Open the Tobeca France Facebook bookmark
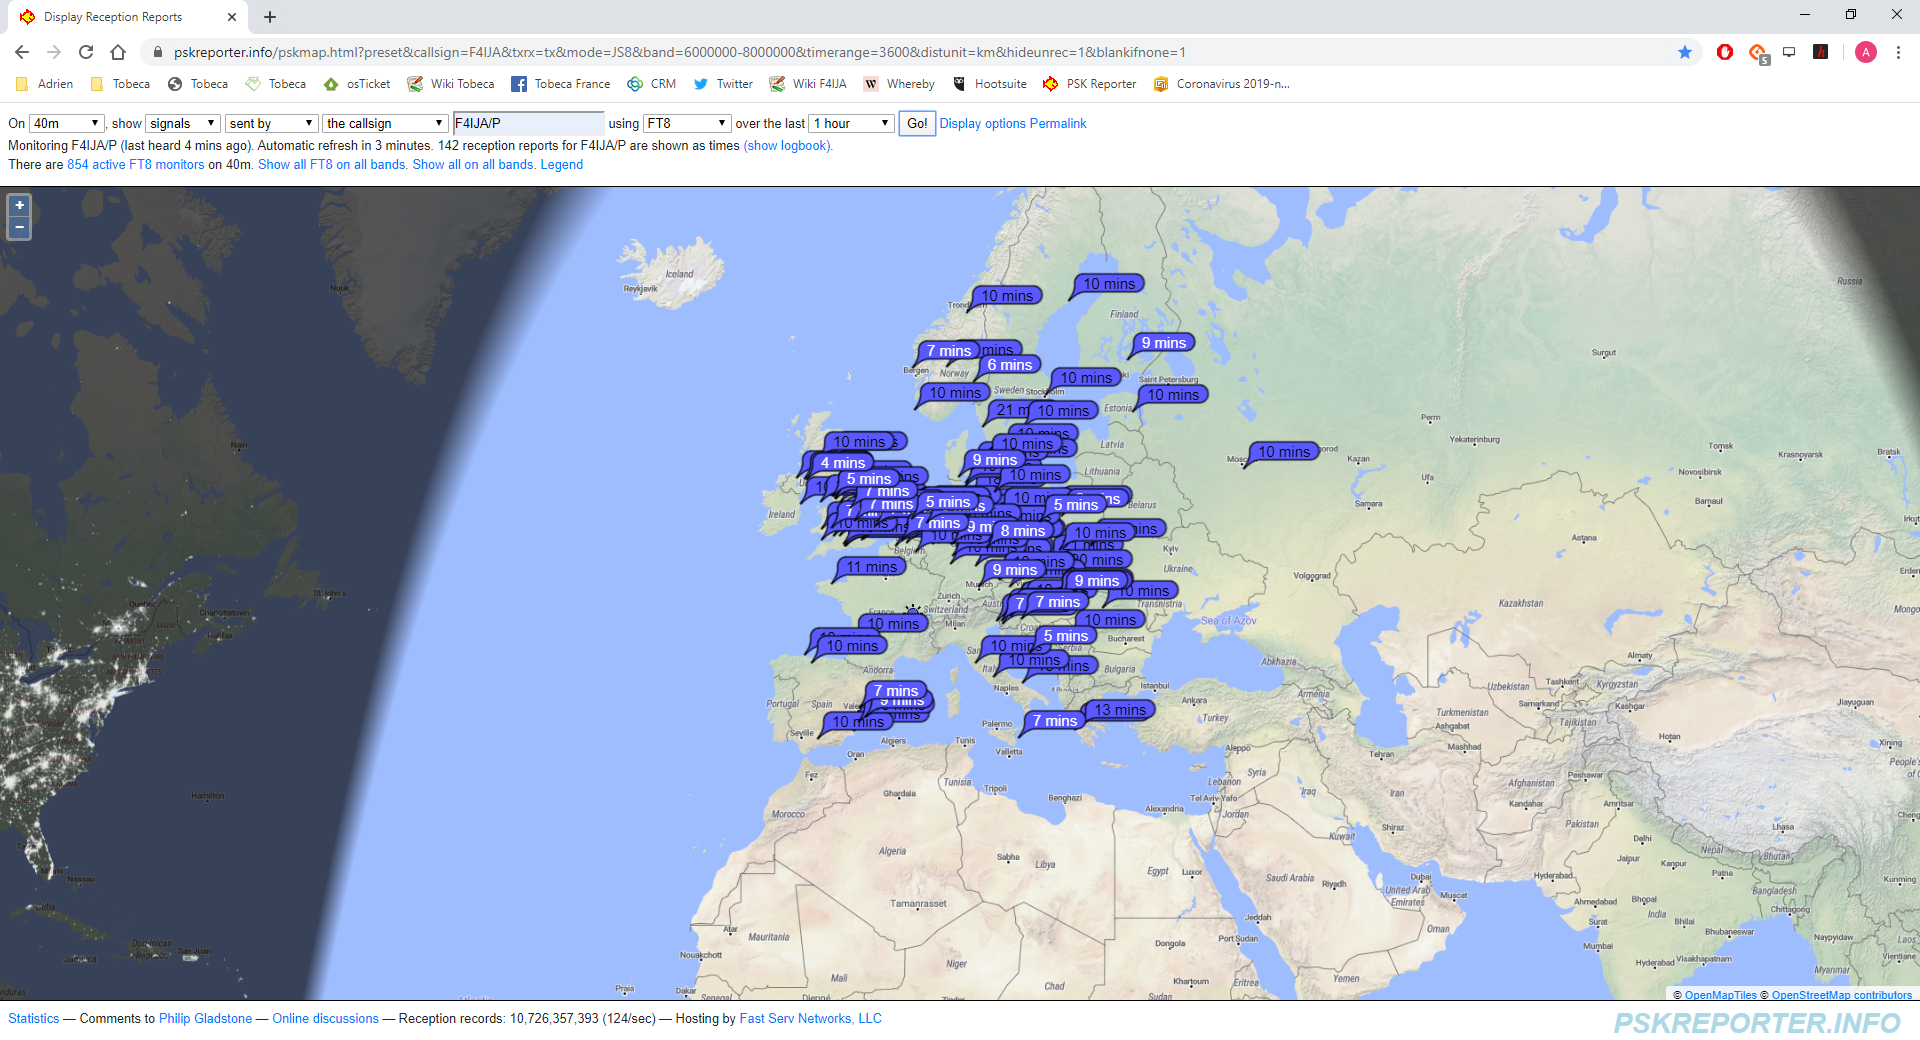This screenshot has height=1040, width=1920. click(560, 84)
